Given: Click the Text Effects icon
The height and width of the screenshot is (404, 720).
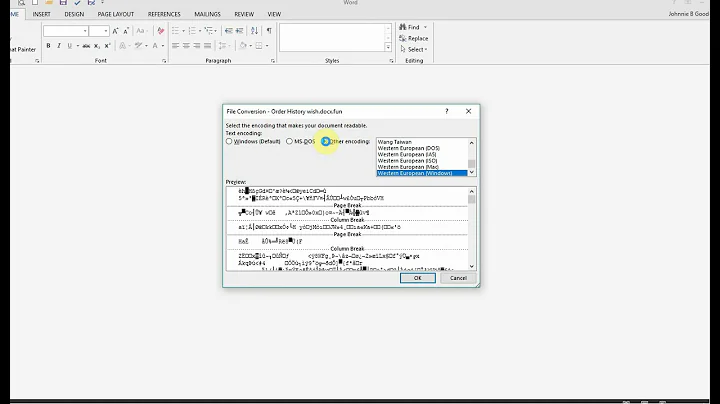Looking at the screenshot, I should (122, 45).
